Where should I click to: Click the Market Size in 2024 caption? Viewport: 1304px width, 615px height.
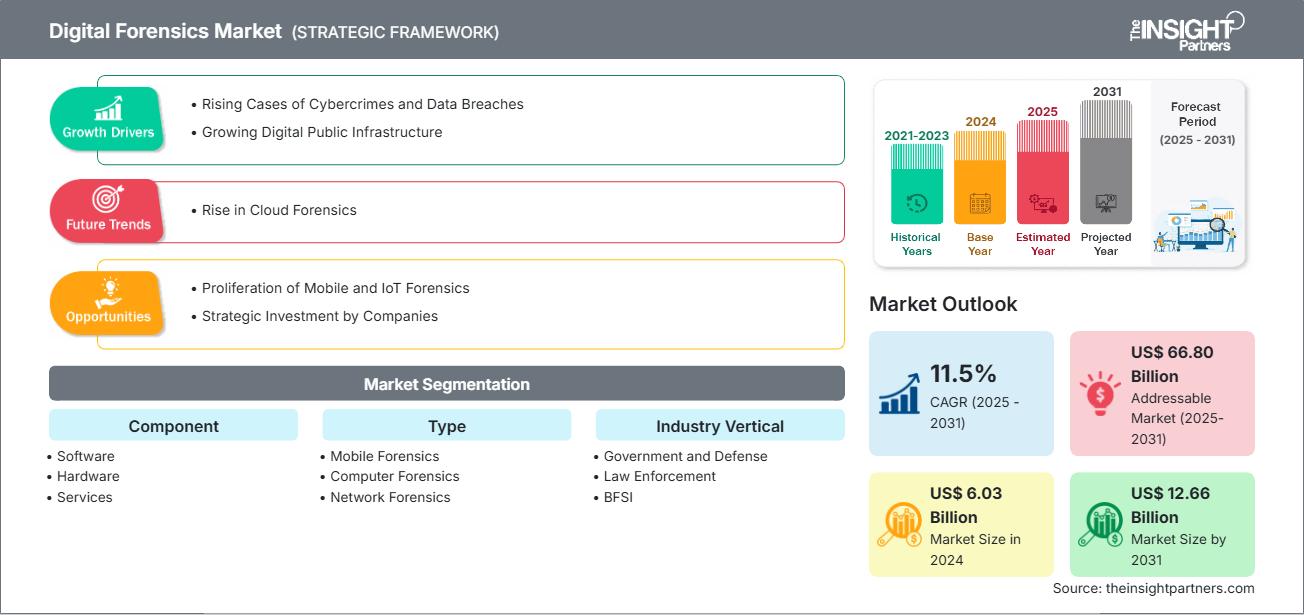coord(975,549)
